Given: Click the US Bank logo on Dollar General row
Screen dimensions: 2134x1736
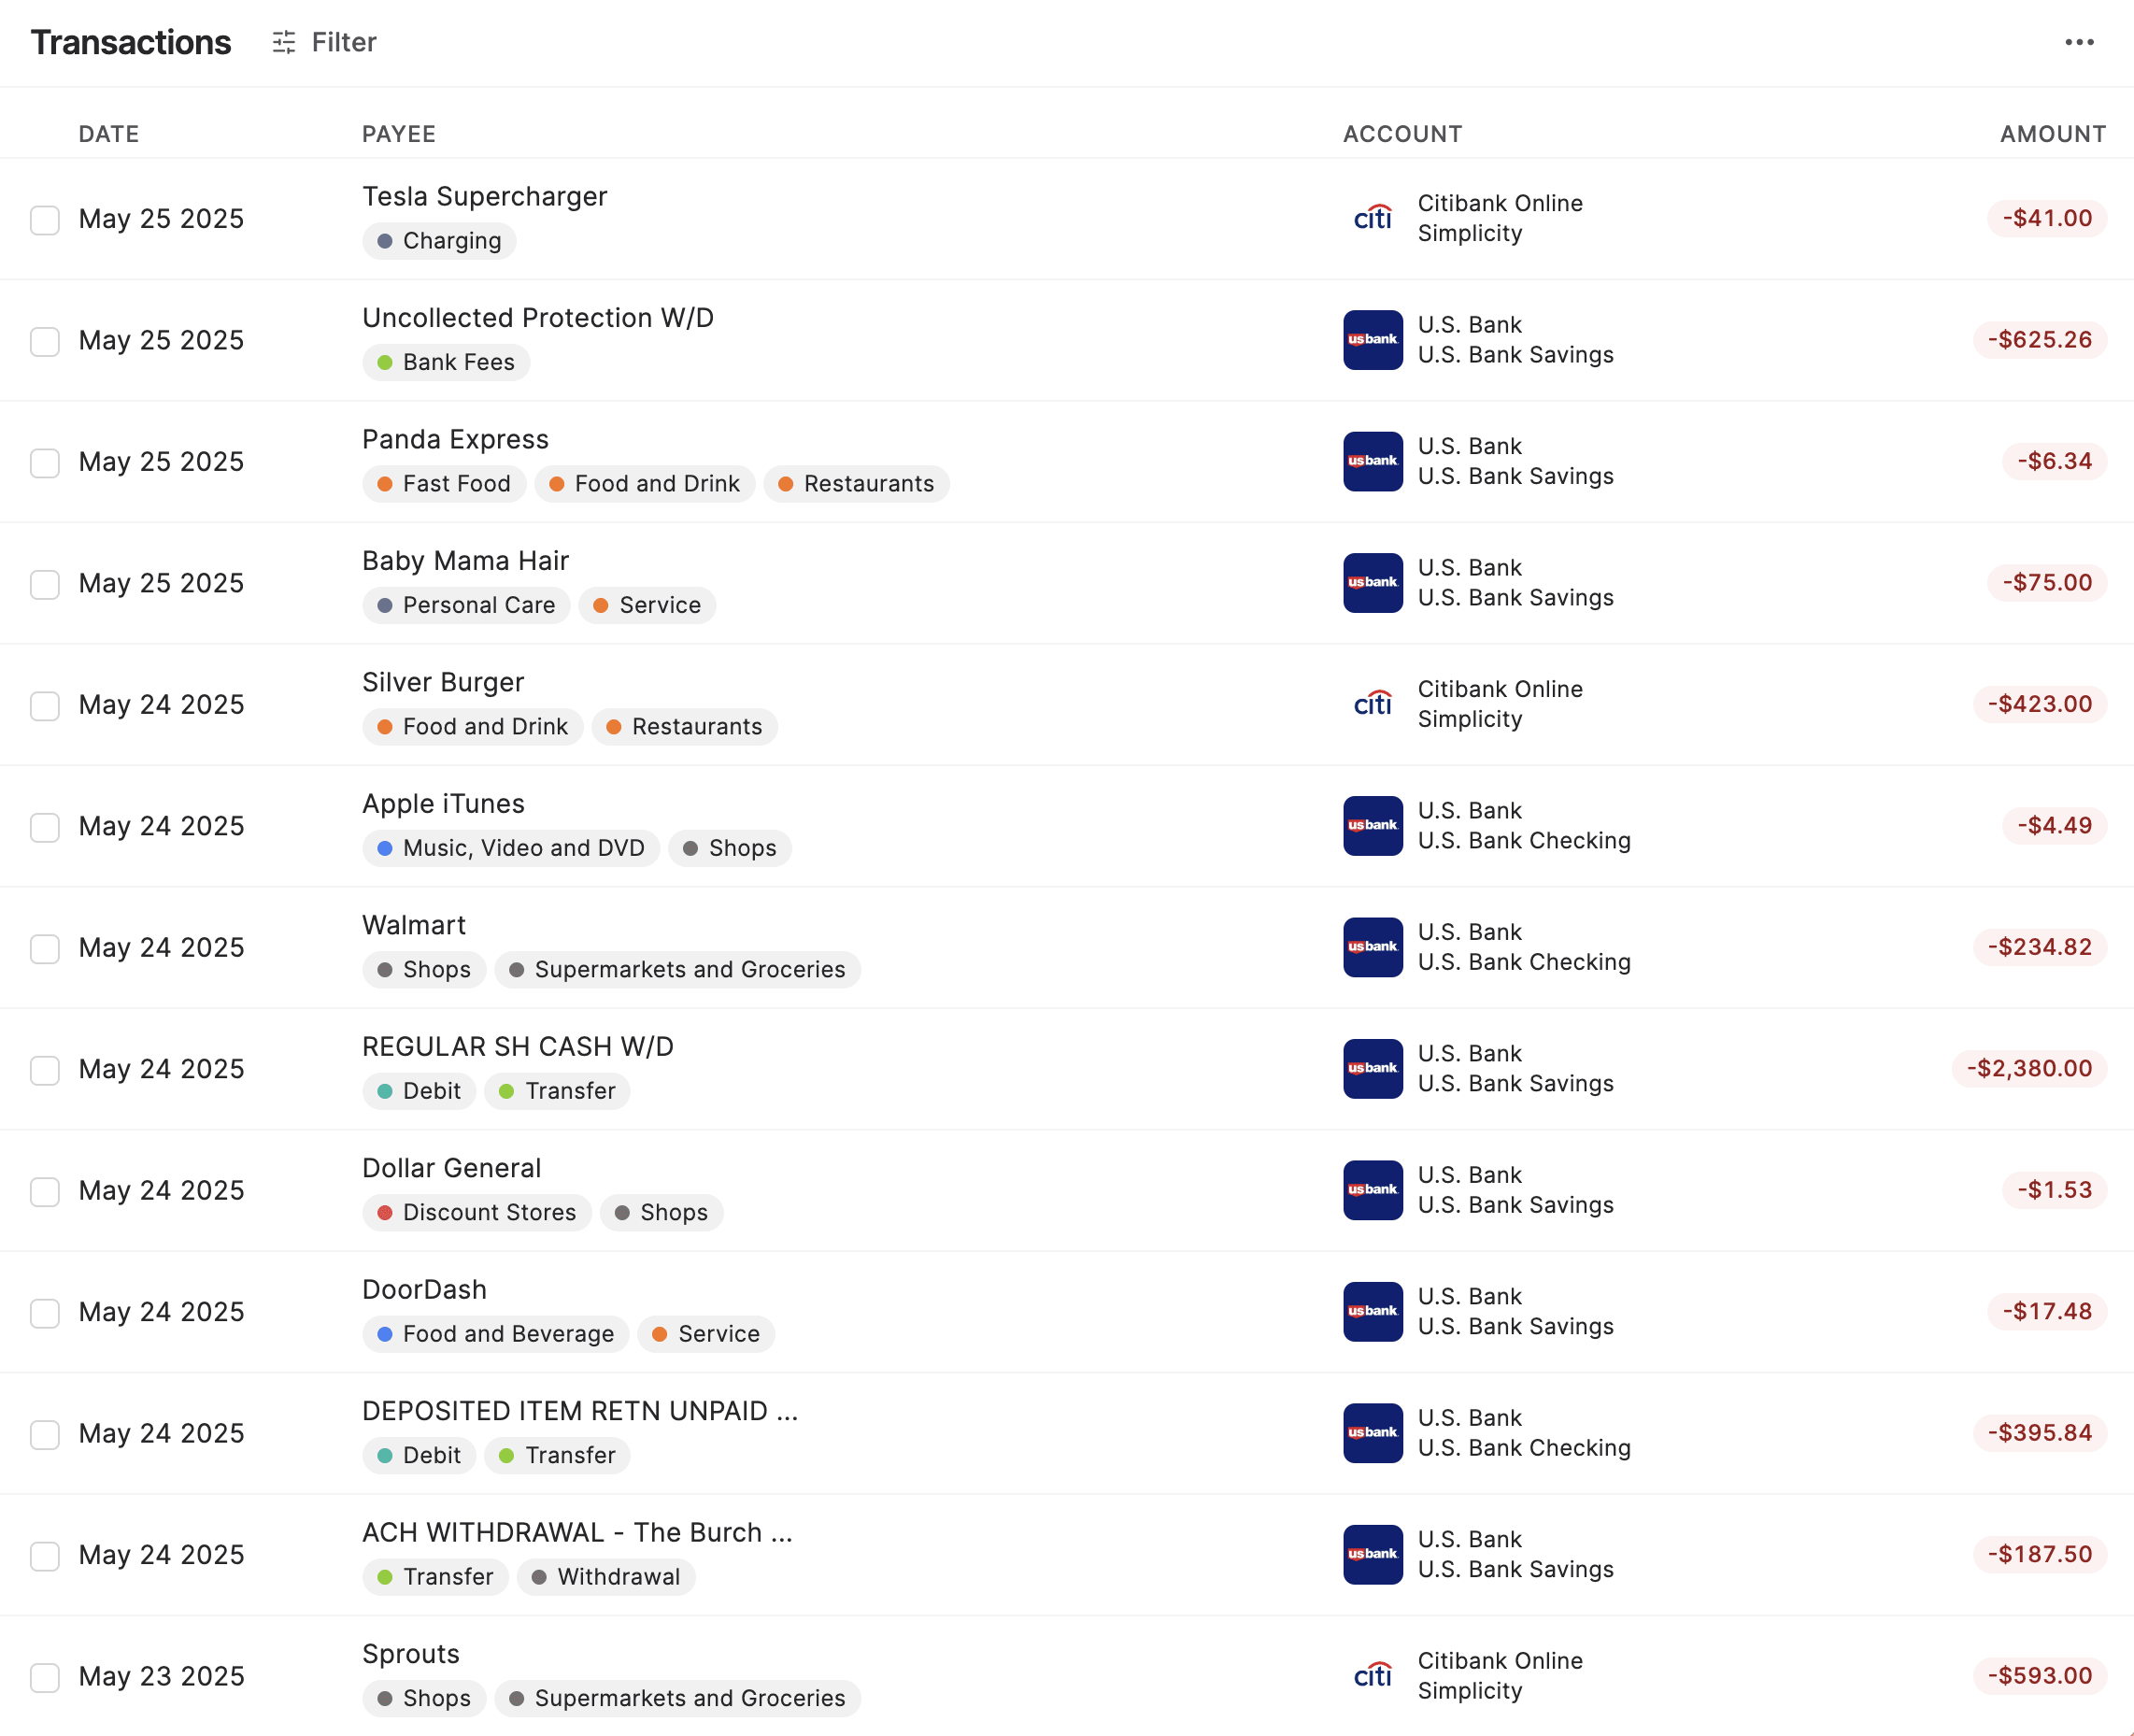Looking at the screenshot, I should point(1372,1190).
